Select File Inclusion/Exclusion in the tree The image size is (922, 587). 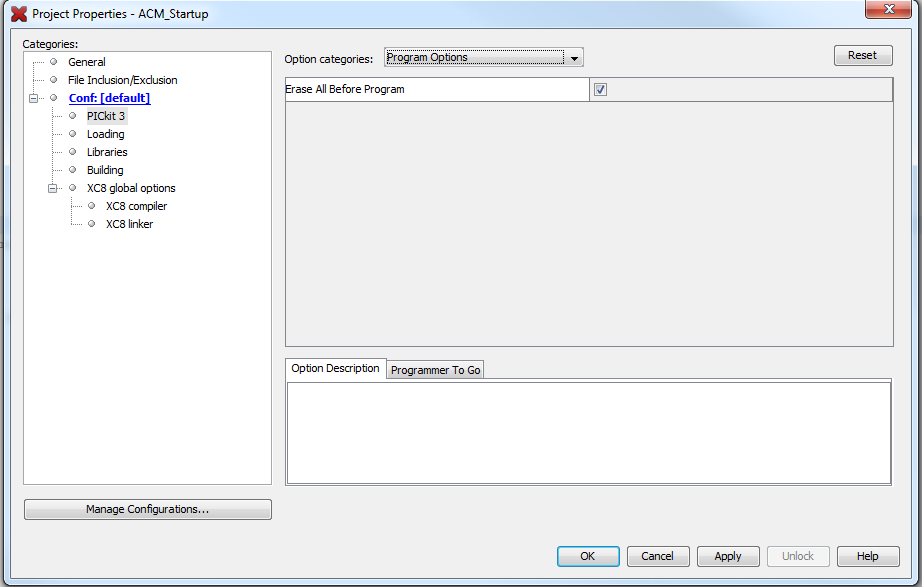pos(122,80)
